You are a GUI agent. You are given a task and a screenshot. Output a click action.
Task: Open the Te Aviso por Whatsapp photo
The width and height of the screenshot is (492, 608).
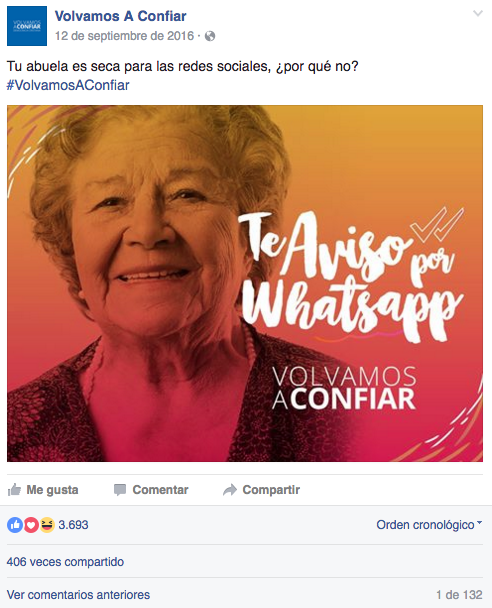click(245, 283)
